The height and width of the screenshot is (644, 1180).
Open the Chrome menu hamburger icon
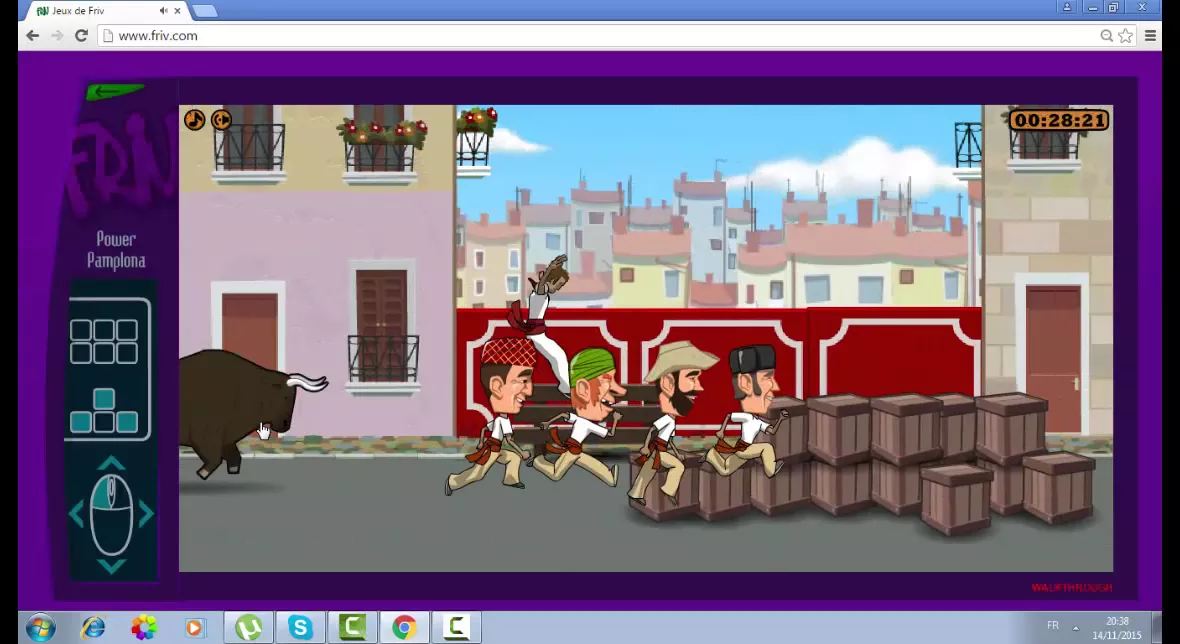pos(1150,35)
